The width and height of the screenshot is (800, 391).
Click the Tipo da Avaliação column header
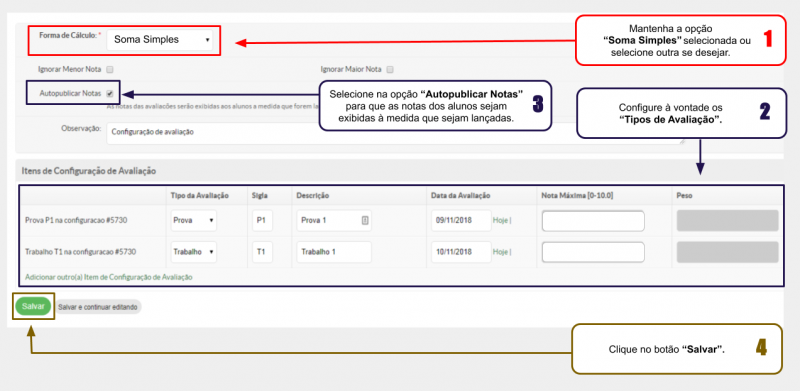(x=199, y=196)
